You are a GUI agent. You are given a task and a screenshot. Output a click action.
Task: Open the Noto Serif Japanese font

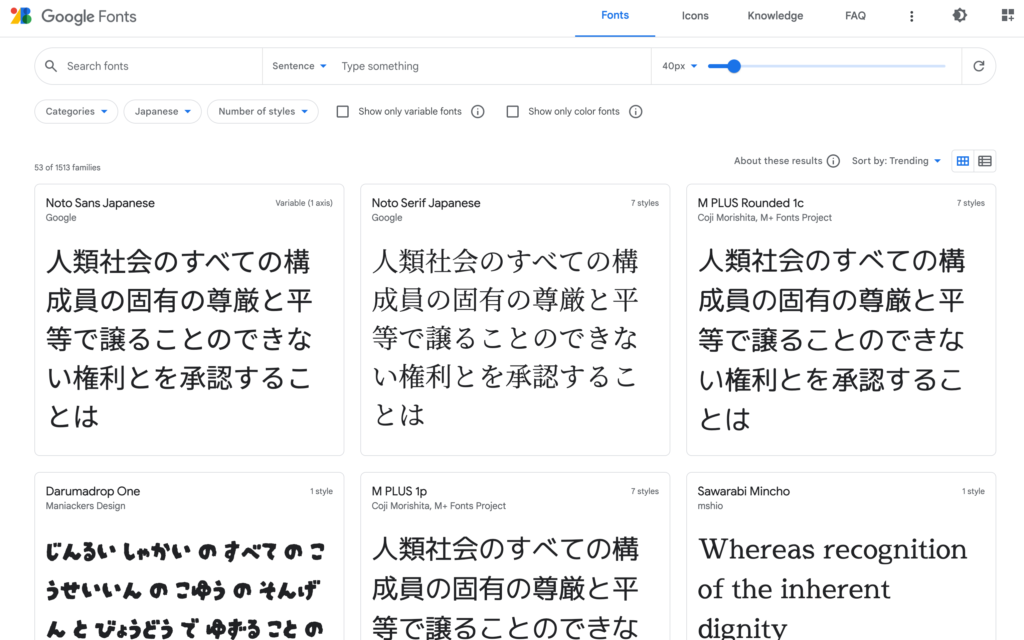[x=426, y=203]
